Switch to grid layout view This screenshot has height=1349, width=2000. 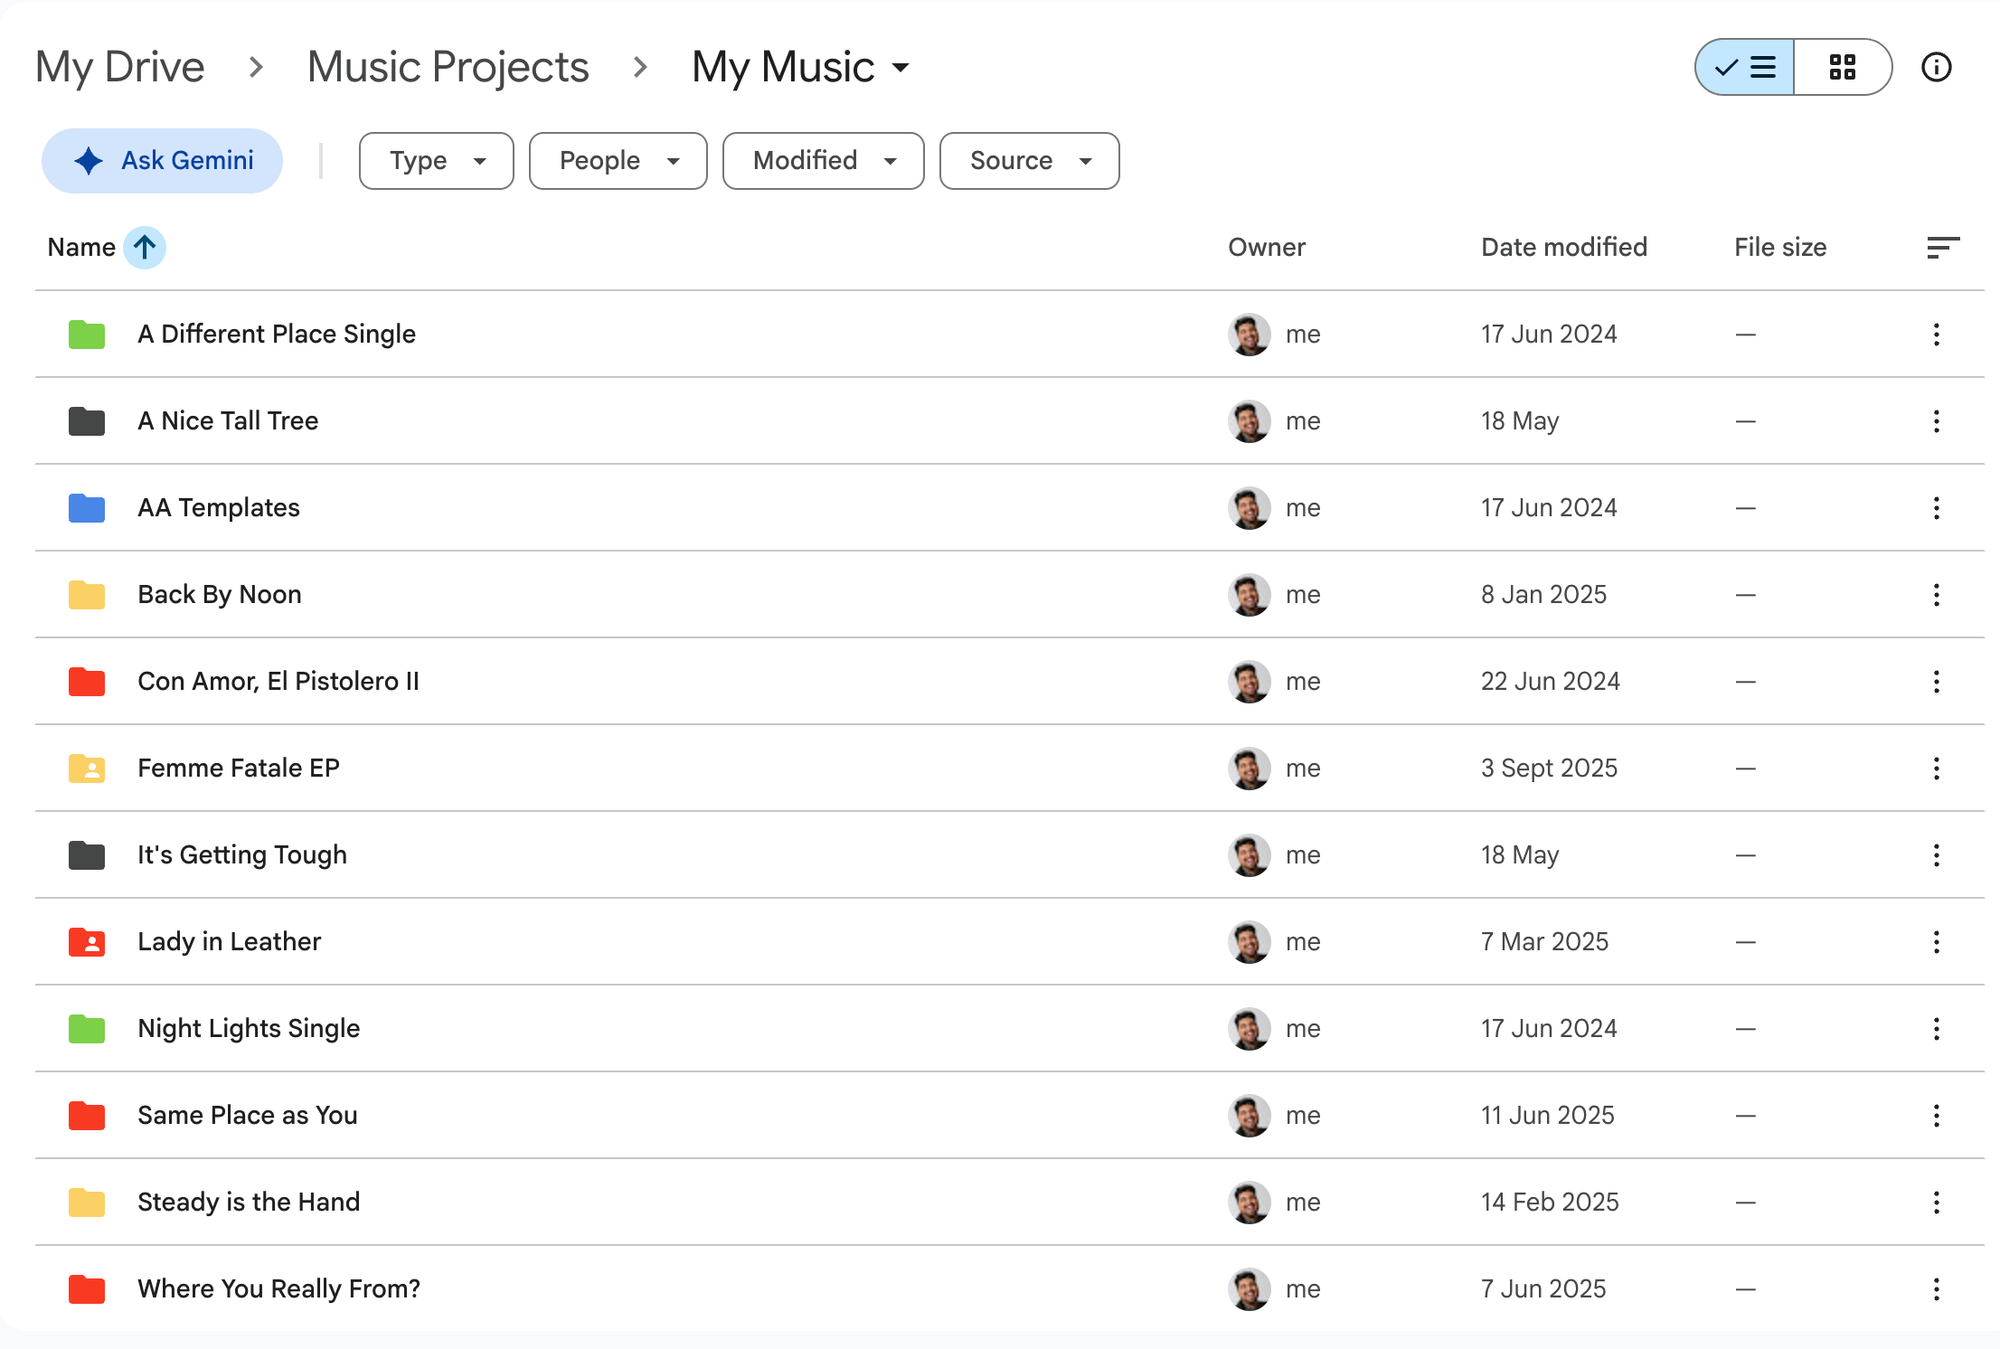pos(1842,67)
